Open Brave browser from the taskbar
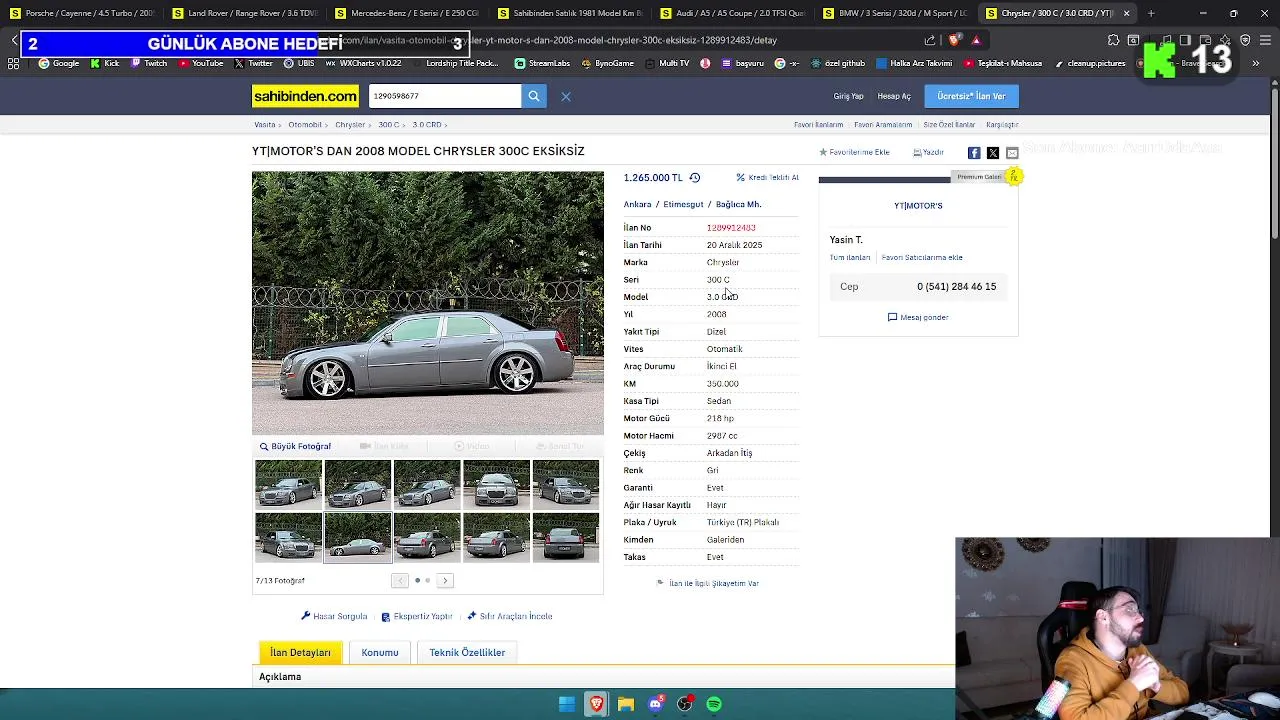The height and width of the screenshot is (720, 1280). 596,704
